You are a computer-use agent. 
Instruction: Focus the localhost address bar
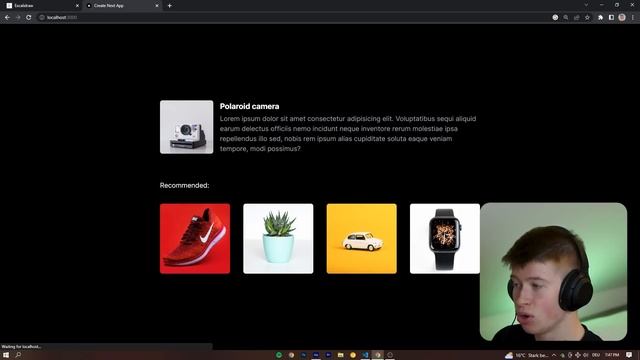click(x=294, y=18)
